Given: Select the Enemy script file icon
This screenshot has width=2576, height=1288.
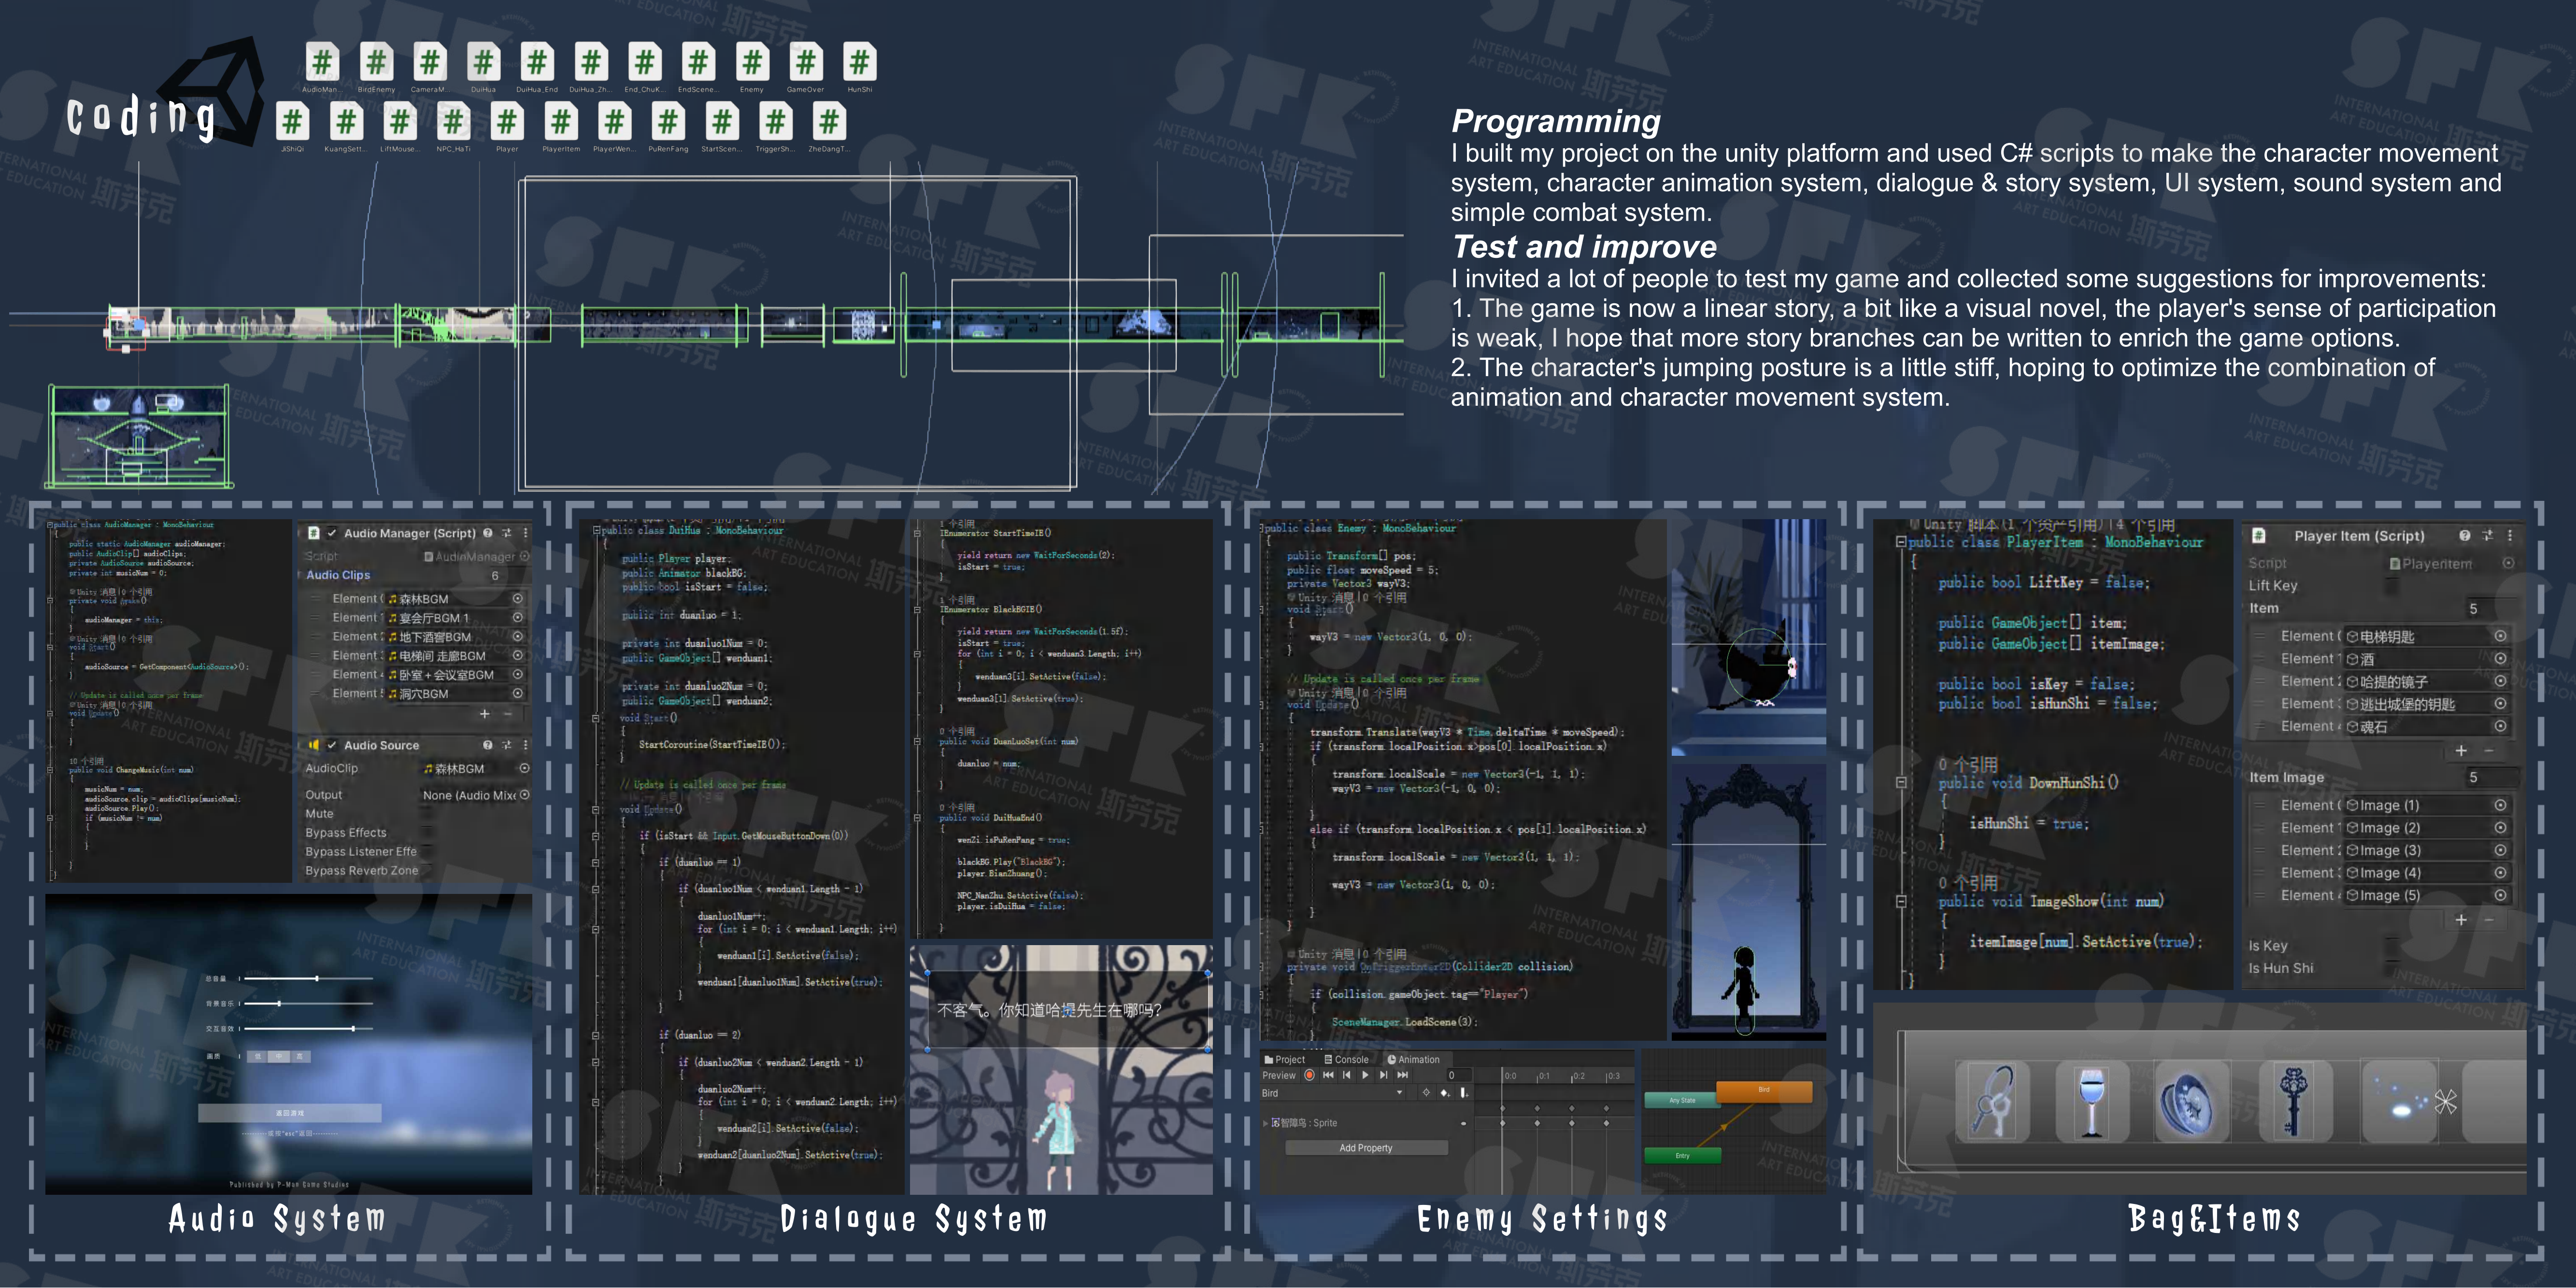Looking at the screenshot, I should pyautogui.click(x=752, y=62).
